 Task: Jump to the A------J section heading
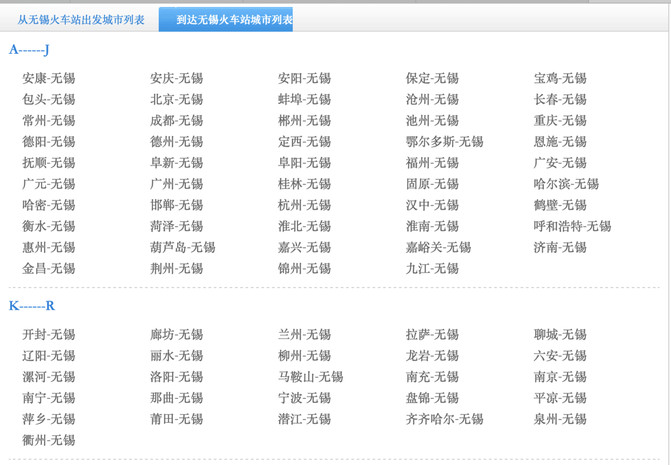point(29,50)
